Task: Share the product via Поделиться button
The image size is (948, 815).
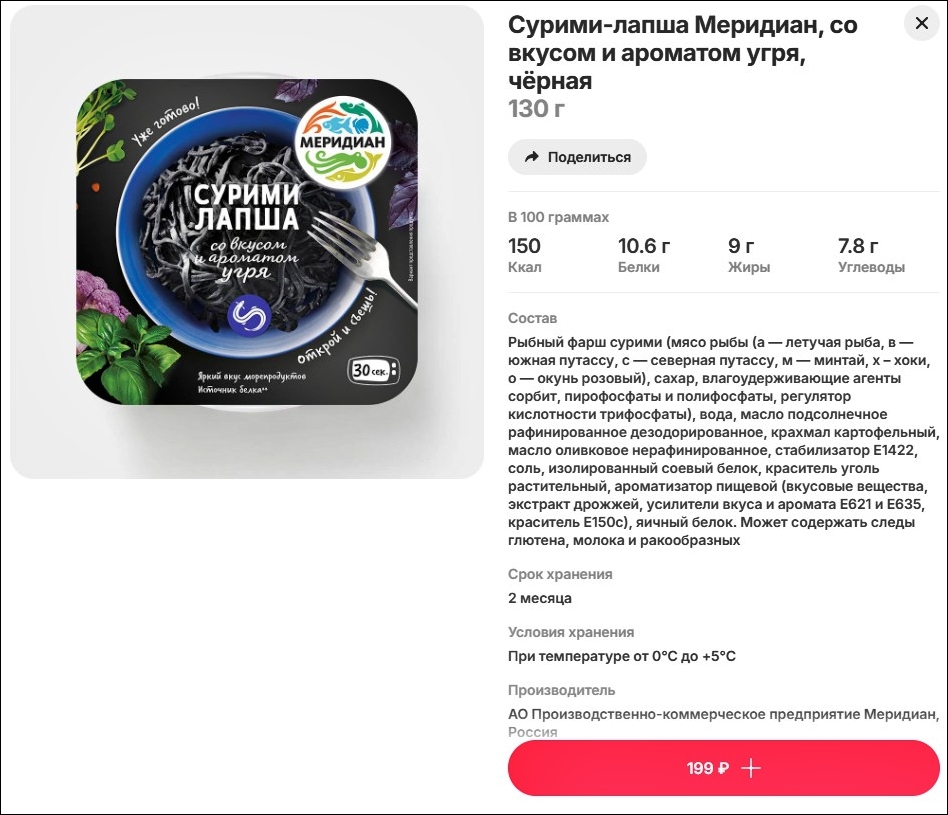Action: 577,157
